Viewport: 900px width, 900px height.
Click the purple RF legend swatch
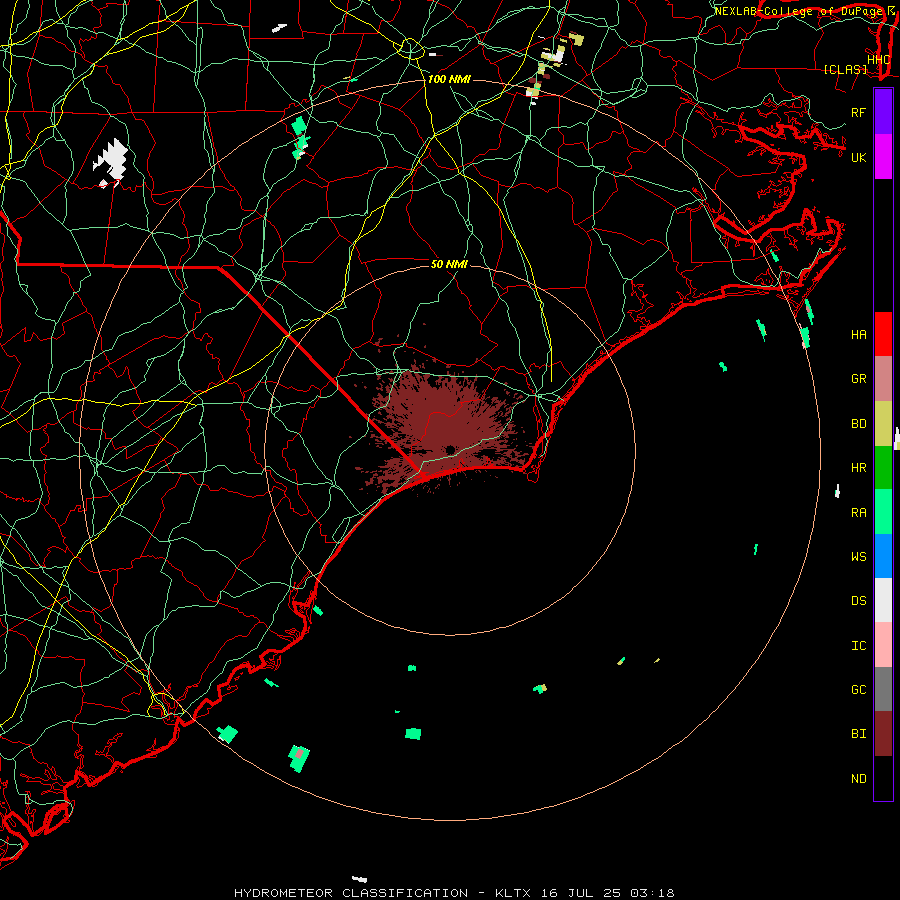(883, 112)
